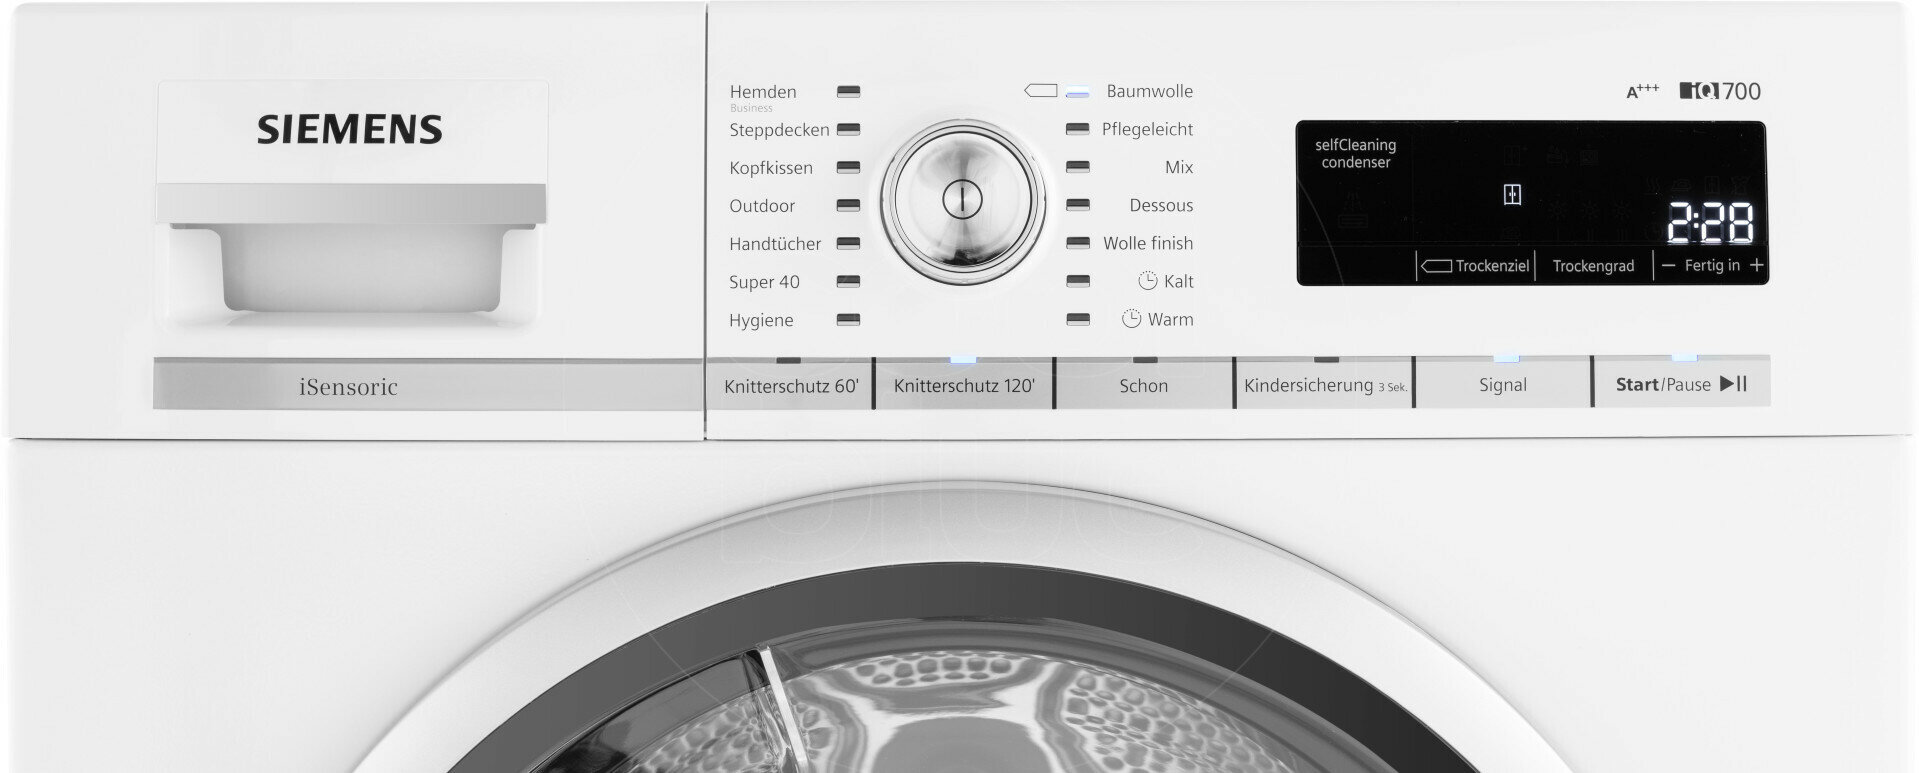Click the indicator bar beside Hemden
The height and width of the screenshot is (773, 1919).
tap(848, 91)
